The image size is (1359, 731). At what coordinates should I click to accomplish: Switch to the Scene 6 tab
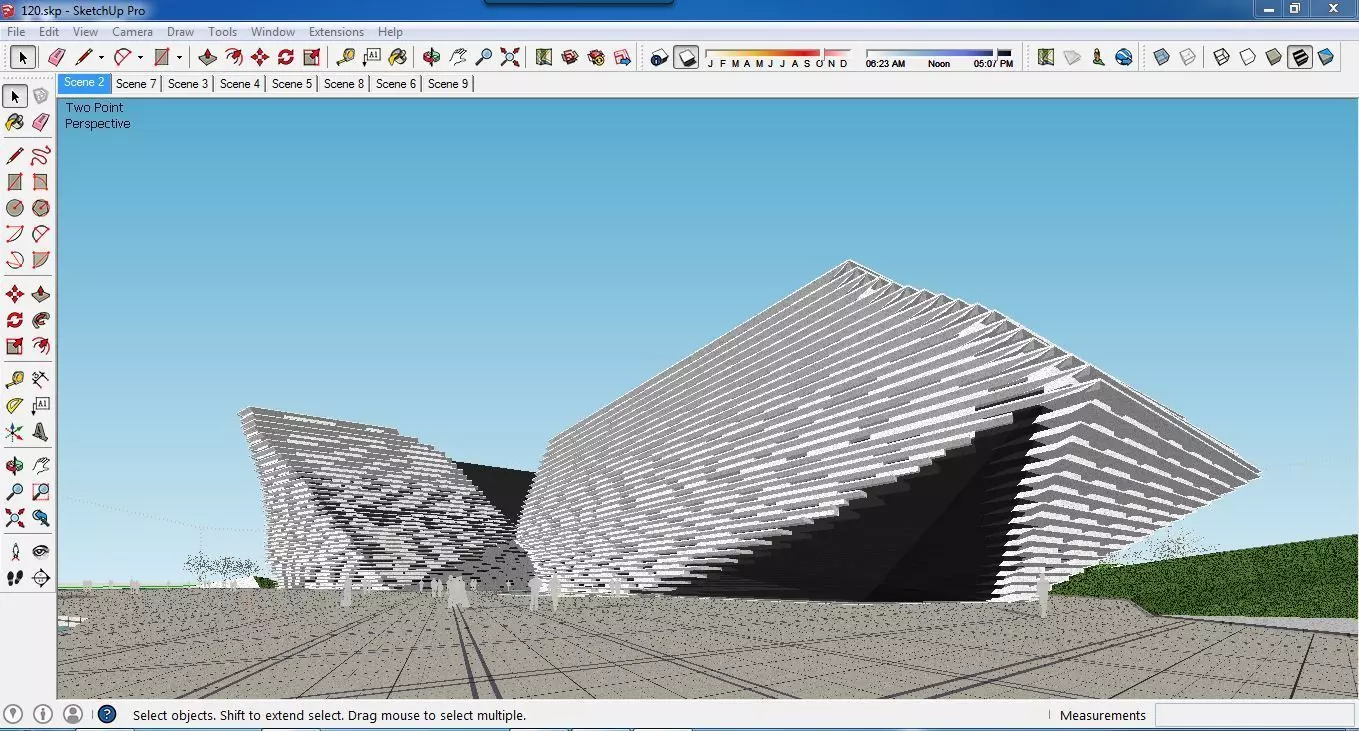click(396, 84)
